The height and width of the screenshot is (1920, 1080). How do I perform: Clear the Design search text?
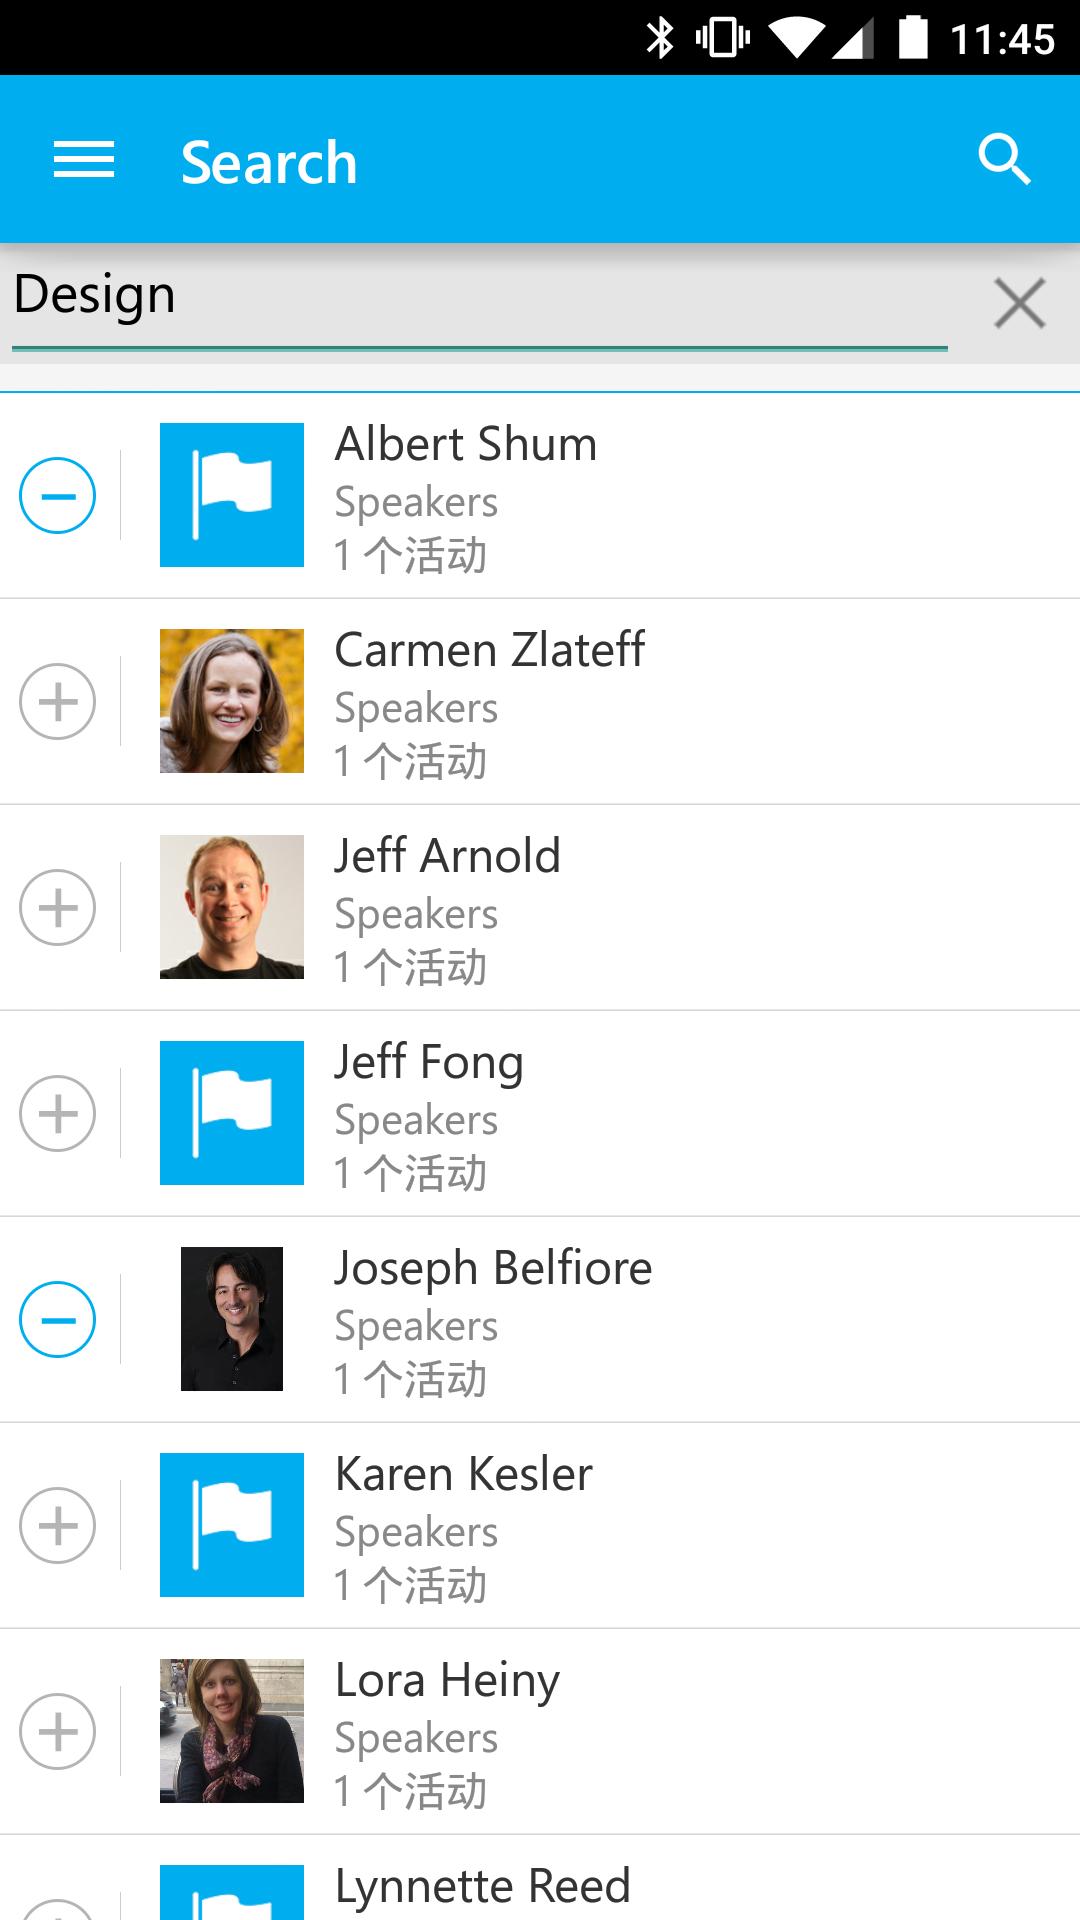tap(1019, 303)
